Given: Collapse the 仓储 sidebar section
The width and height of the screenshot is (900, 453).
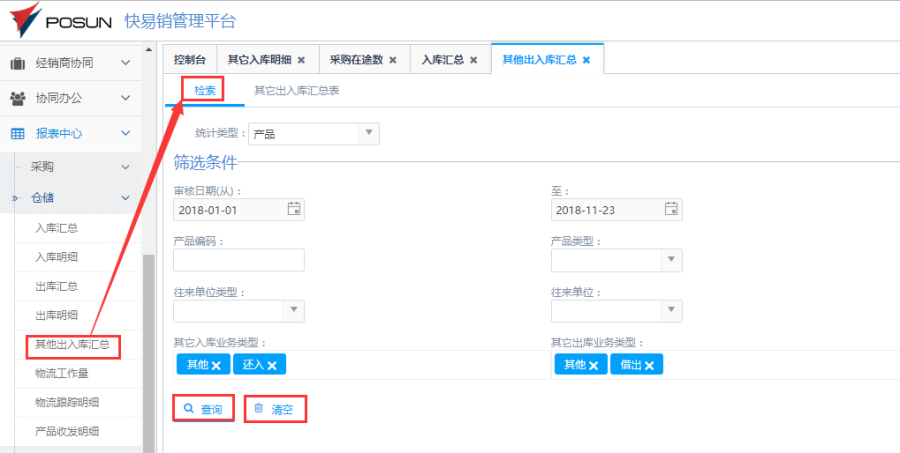Looking at the screenshot, I should tap(126, 198).
